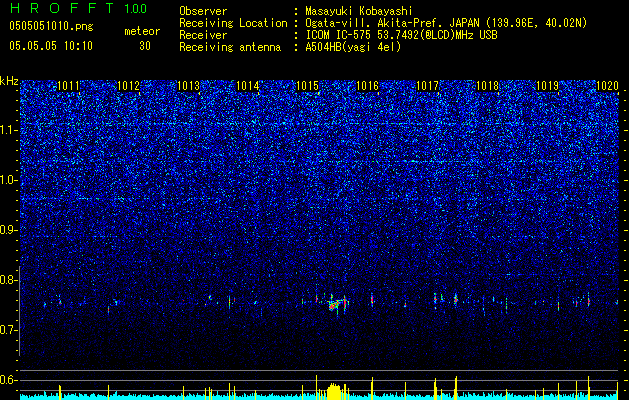Image resolution: width=629 pixels, height=400 pixels.
Task: Click the 0.8 kHz axis tick label
Action: [9, 280]
